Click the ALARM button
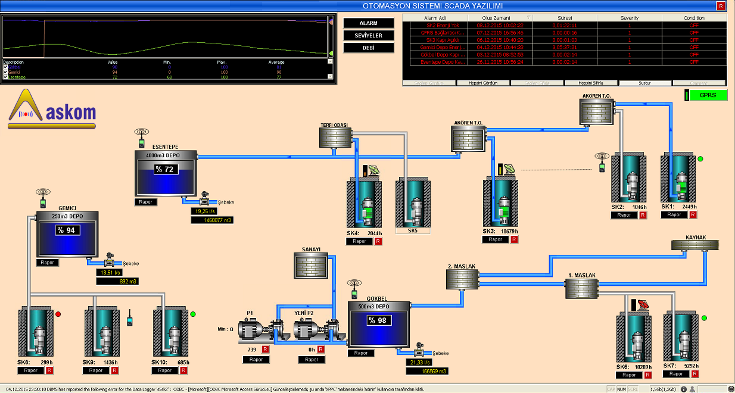This screenshot has width=735, height=393. point(368,23)
